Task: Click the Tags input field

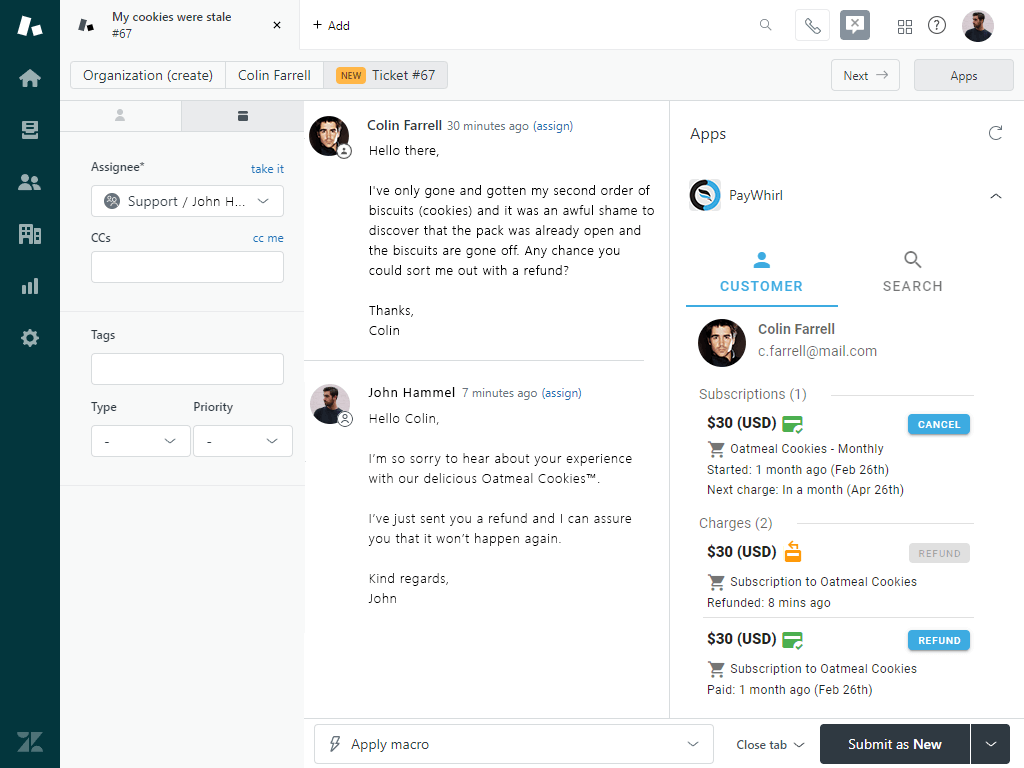Action: pyautogui.click(x=187, y=369)
